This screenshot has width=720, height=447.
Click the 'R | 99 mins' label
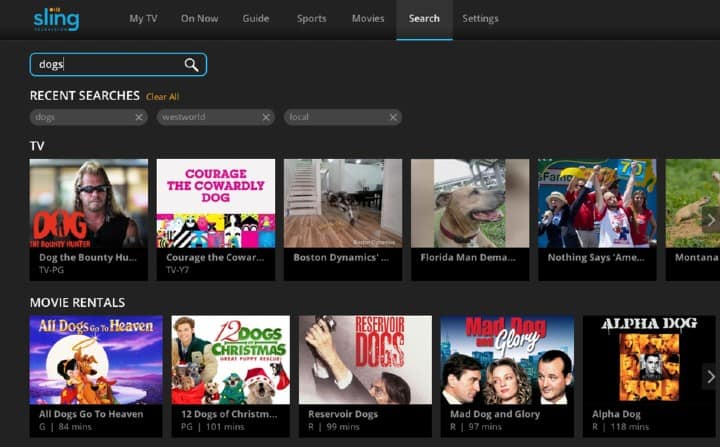(x=334, y=427)
